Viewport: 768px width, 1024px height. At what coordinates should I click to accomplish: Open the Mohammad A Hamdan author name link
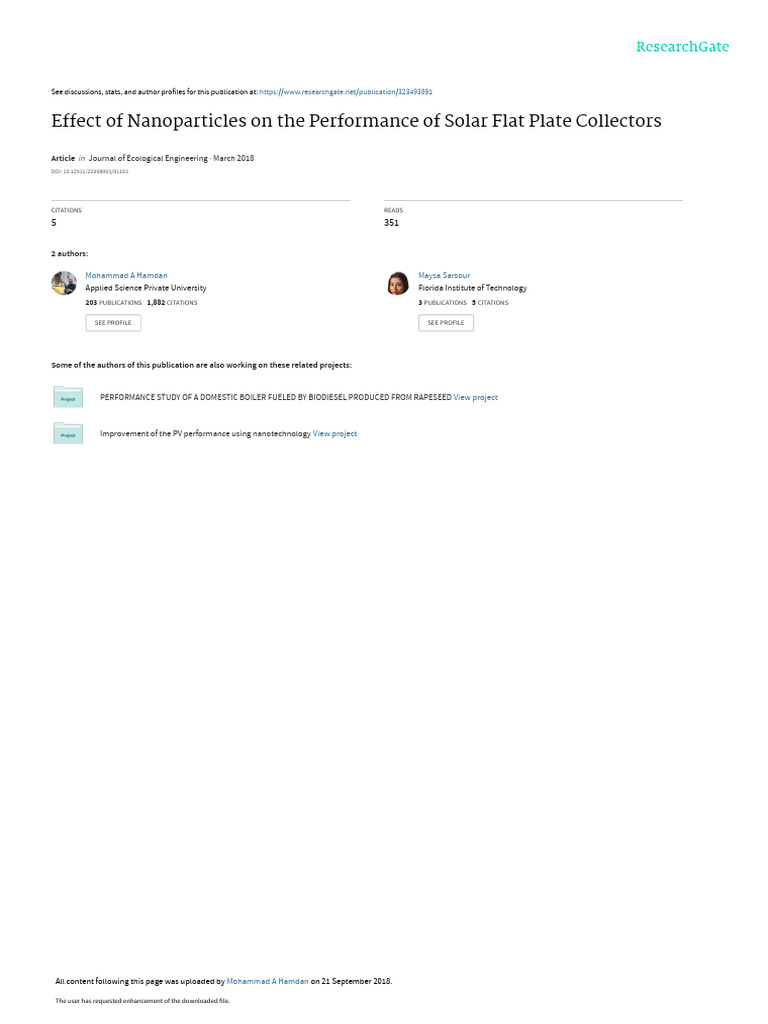(126, 276)
